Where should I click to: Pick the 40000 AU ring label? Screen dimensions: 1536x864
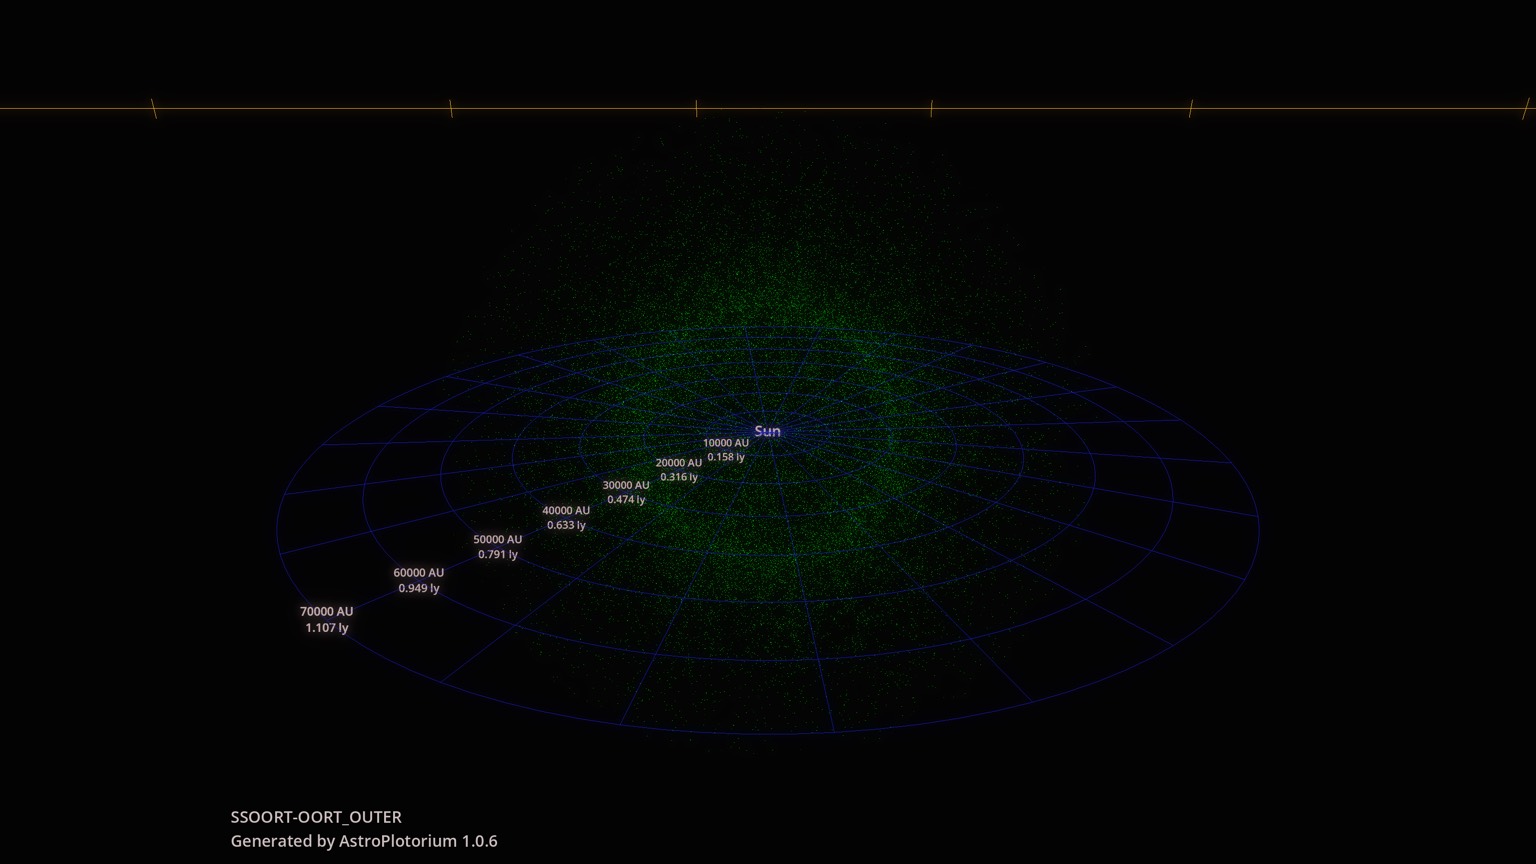tap(566, 511)
